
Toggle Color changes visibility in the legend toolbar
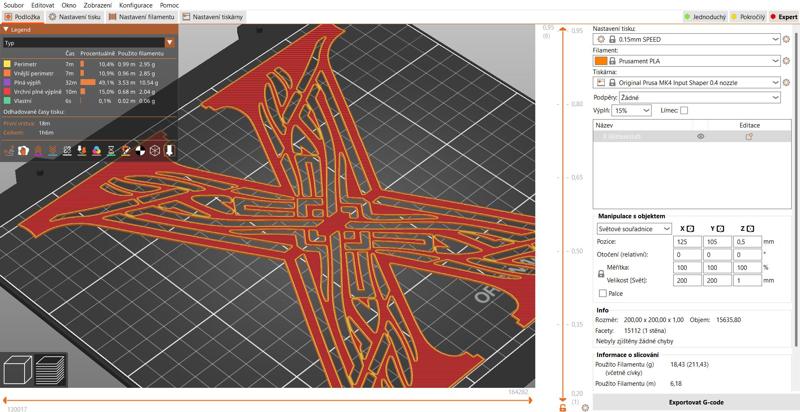(96, 151)
